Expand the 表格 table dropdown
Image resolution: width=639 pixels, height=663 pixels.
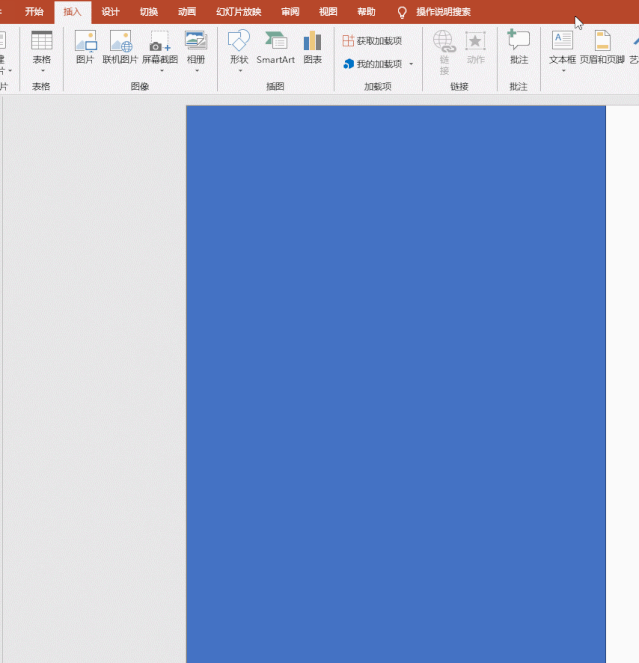pos(41,70)
